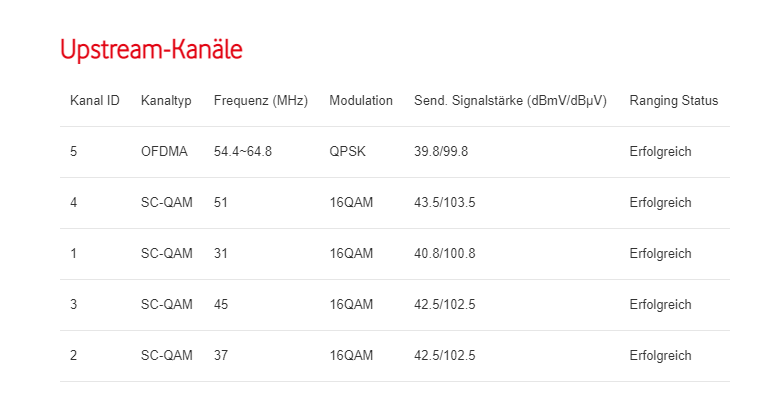
Task: Select the Modulation column header
Action: point(361,101)
